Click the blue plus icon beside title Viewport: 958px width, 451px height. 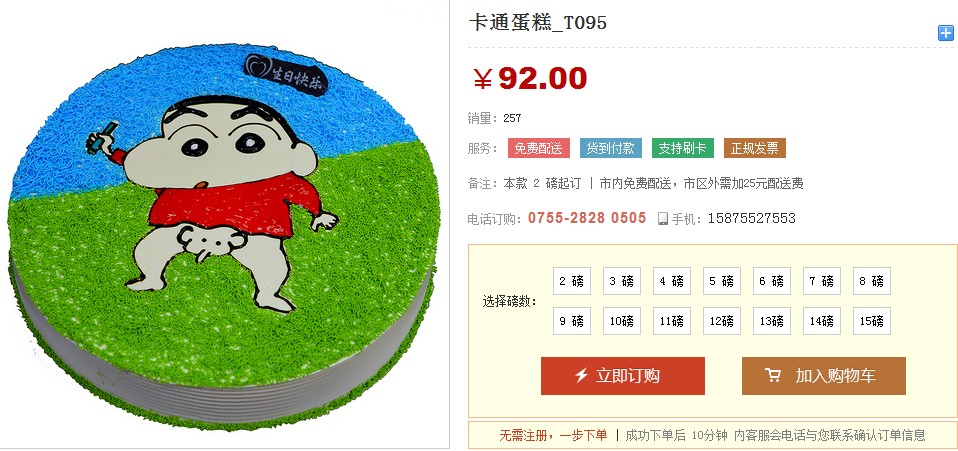point(945,33)
